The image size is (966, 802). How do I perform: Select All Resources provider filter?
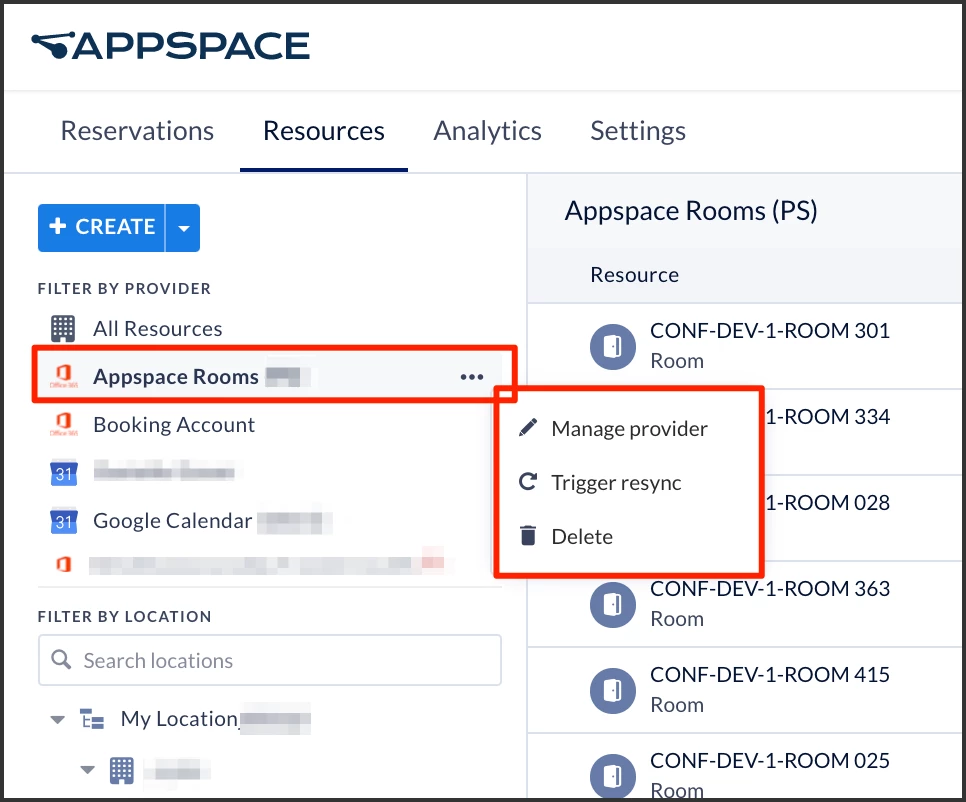pyautogui.click(x=157, y=329)
